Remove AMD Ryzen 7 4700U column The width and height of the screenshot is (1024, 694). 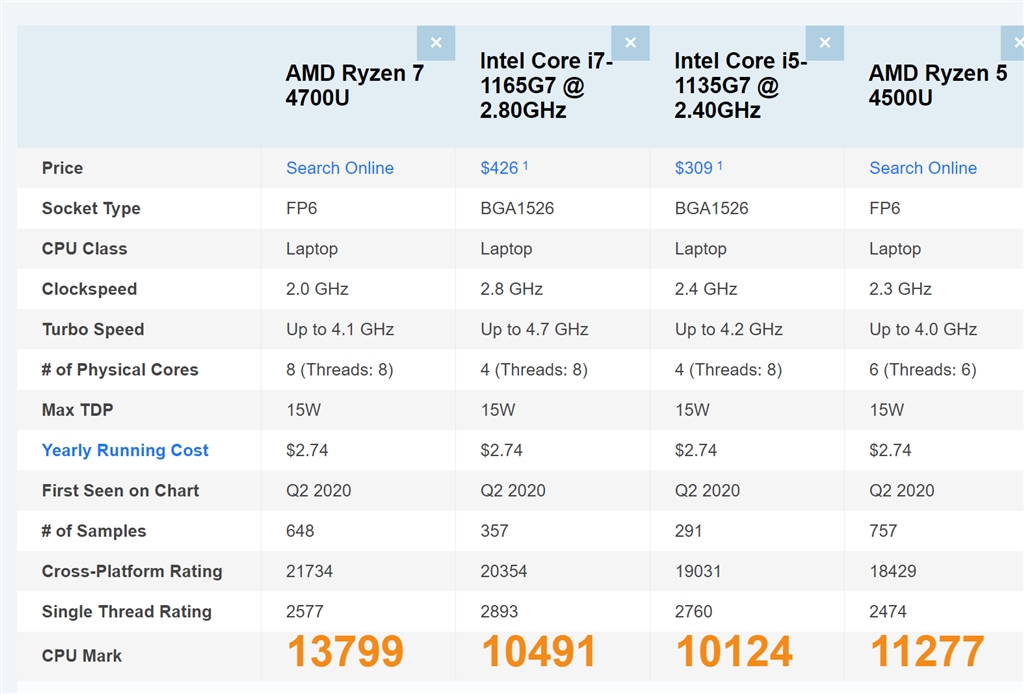click(x=436, y=43)
